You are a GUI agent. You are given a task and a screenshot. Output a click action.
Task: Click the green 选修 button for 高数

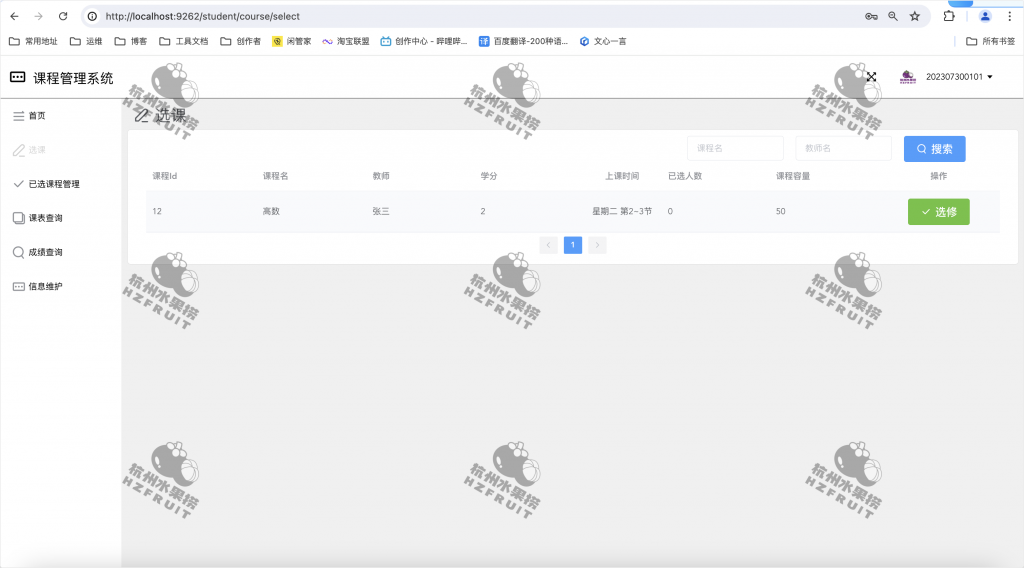coord(938,212)
